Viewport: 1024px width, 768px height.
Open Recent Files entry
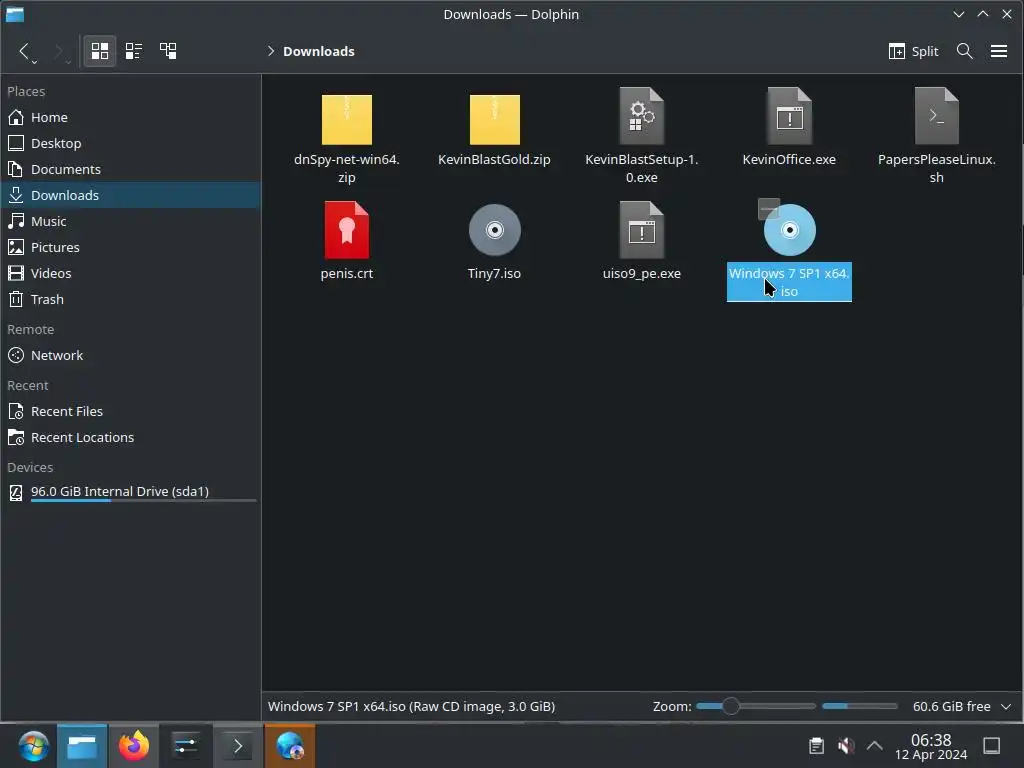click(131, 411)
